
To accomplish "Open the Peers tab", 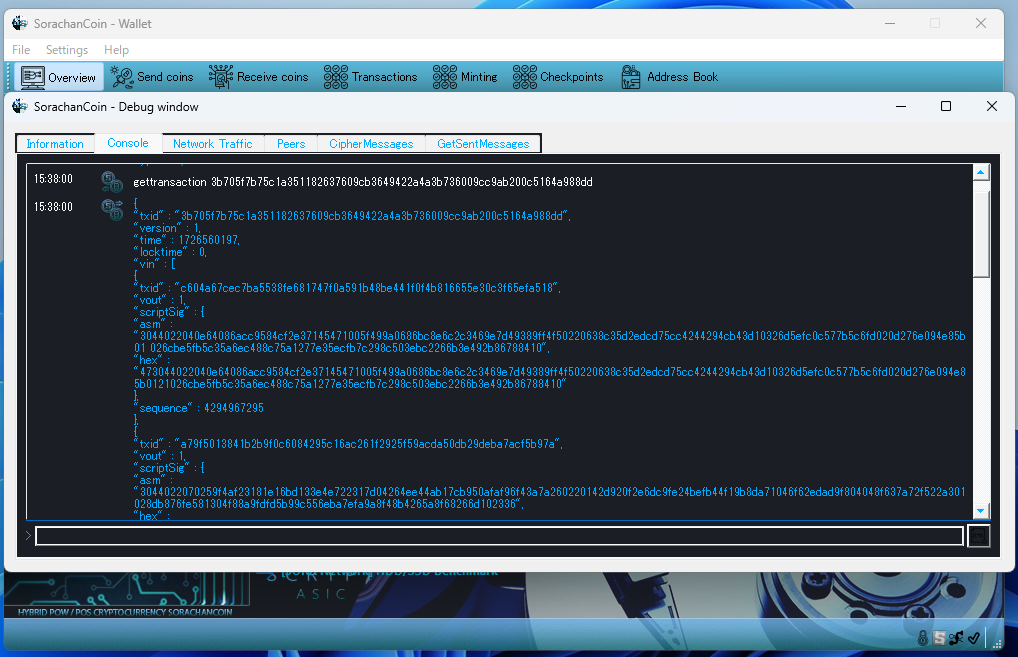I will (x=291, y=144).
